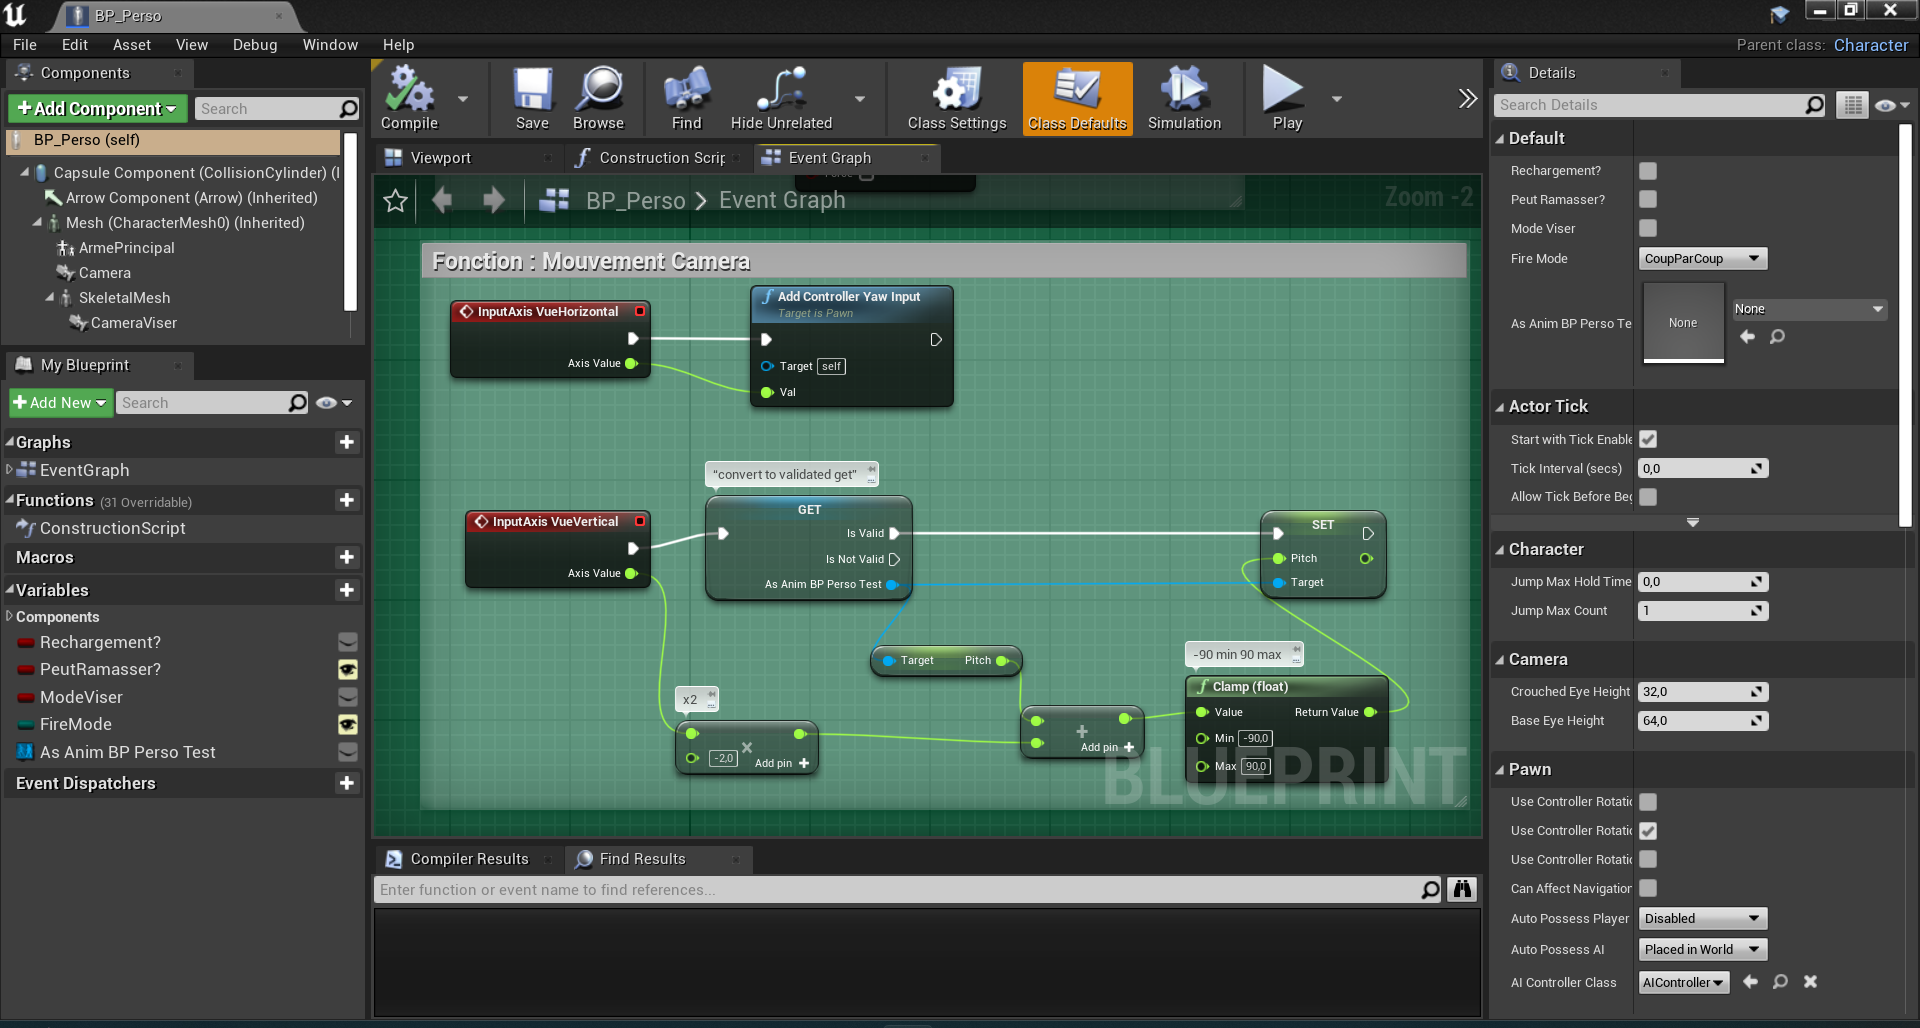Open Class Settings from the toolbar

tap(957, 98)
